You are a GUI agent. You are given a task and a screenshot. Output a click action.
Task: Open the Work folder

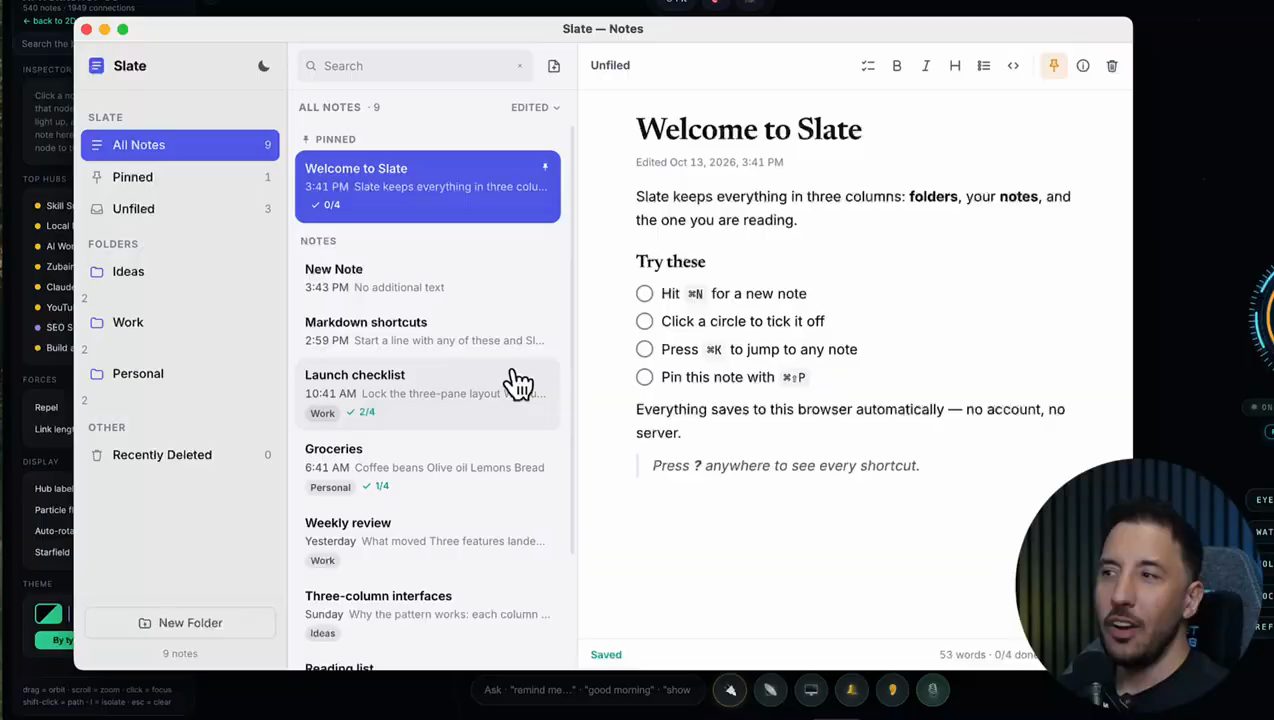coord(180,323)
